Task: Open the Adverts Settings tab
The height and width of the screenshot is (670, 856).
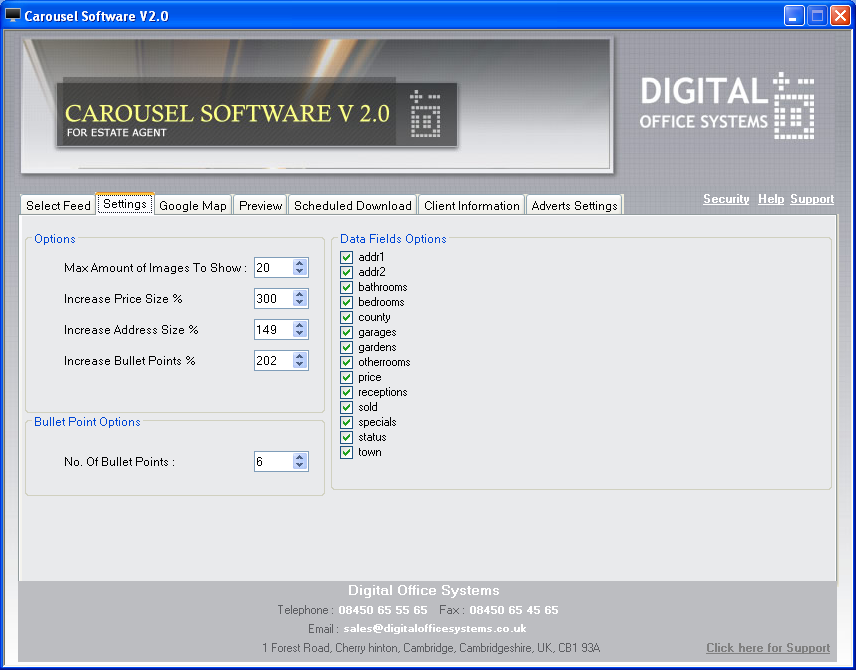Action: tap(574, 206)
